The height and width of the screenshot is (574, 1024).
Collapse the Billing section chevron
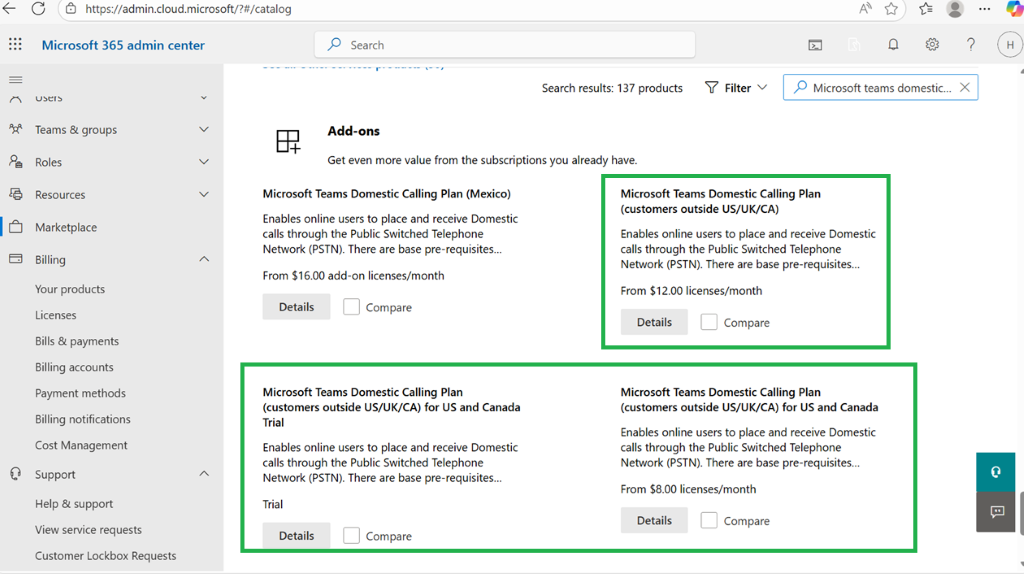(204, 259)
